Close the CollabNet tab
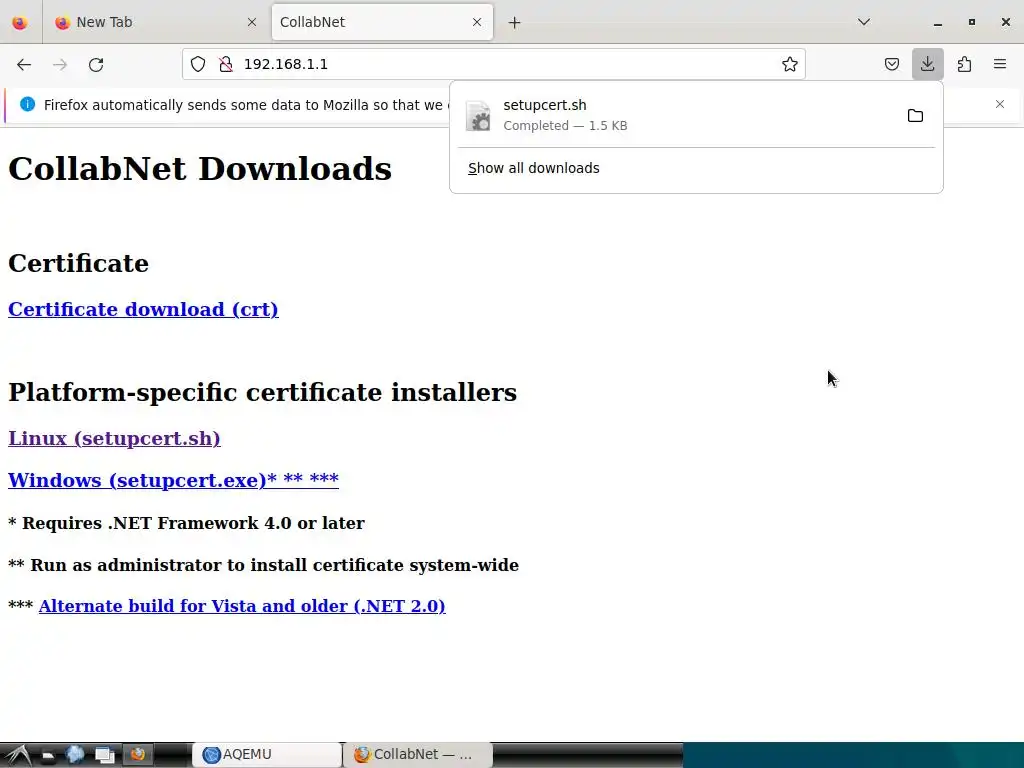This screenshot has width=1024, height=768. (477, 22)
